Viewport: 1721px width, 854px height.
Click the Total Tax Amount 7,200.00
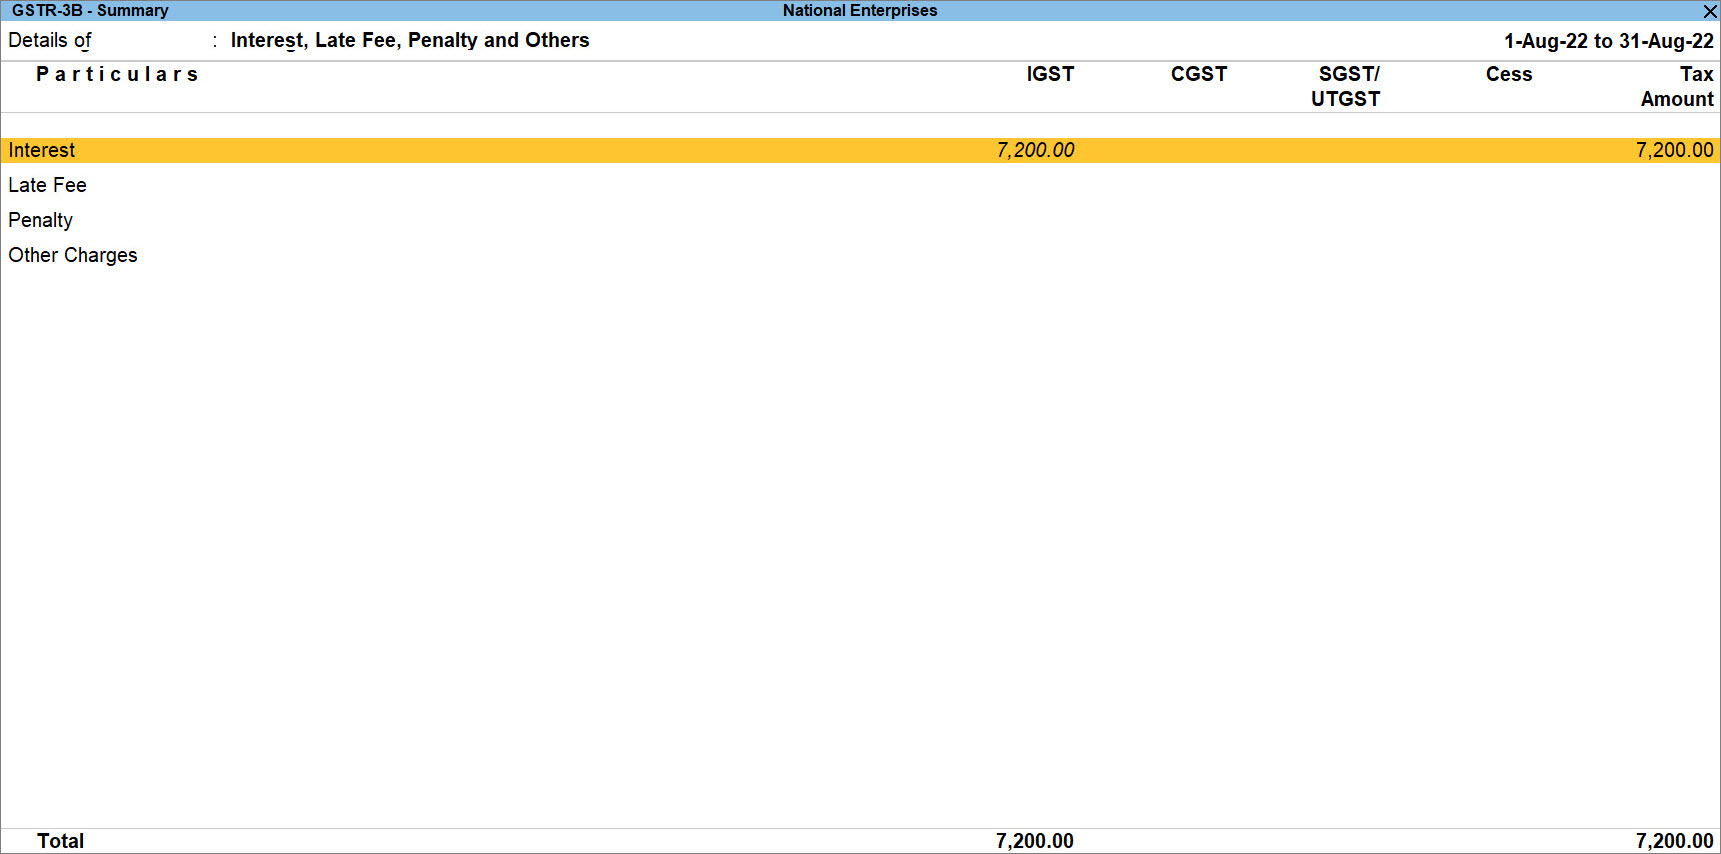[x=1674, y=841]
